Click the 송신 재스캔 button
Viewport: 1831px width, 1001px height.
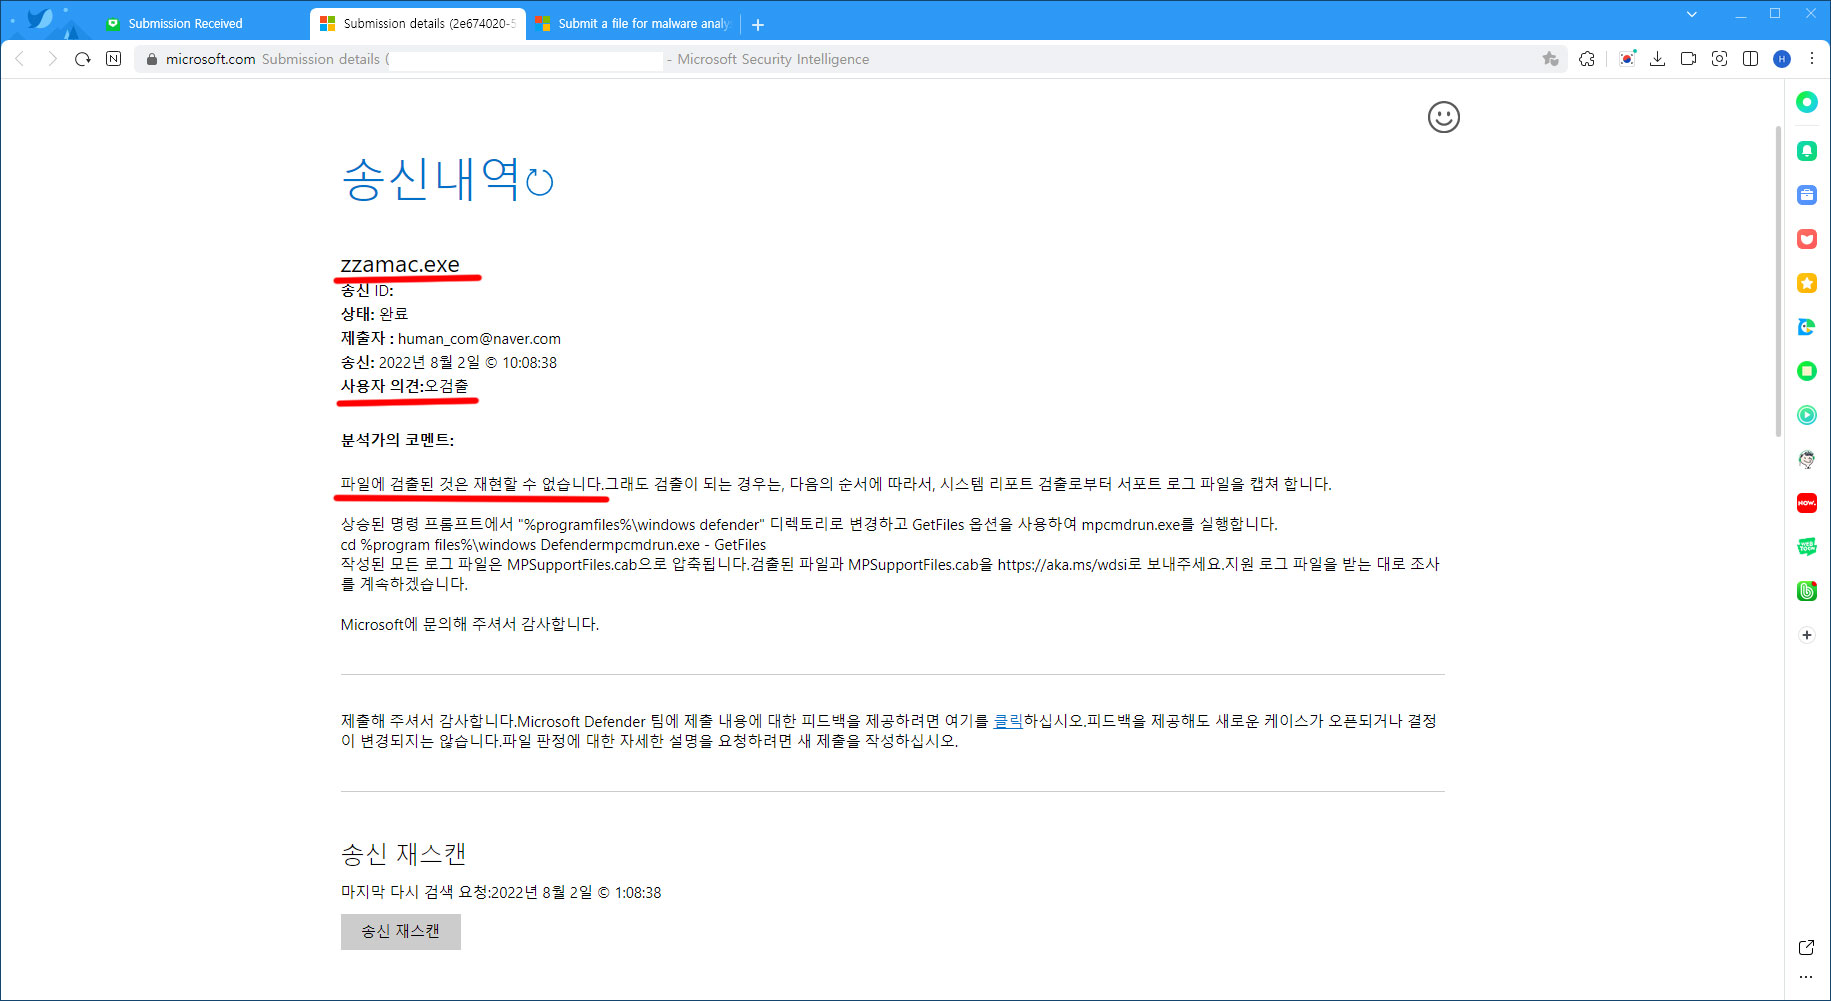click(x=400, y=931)
